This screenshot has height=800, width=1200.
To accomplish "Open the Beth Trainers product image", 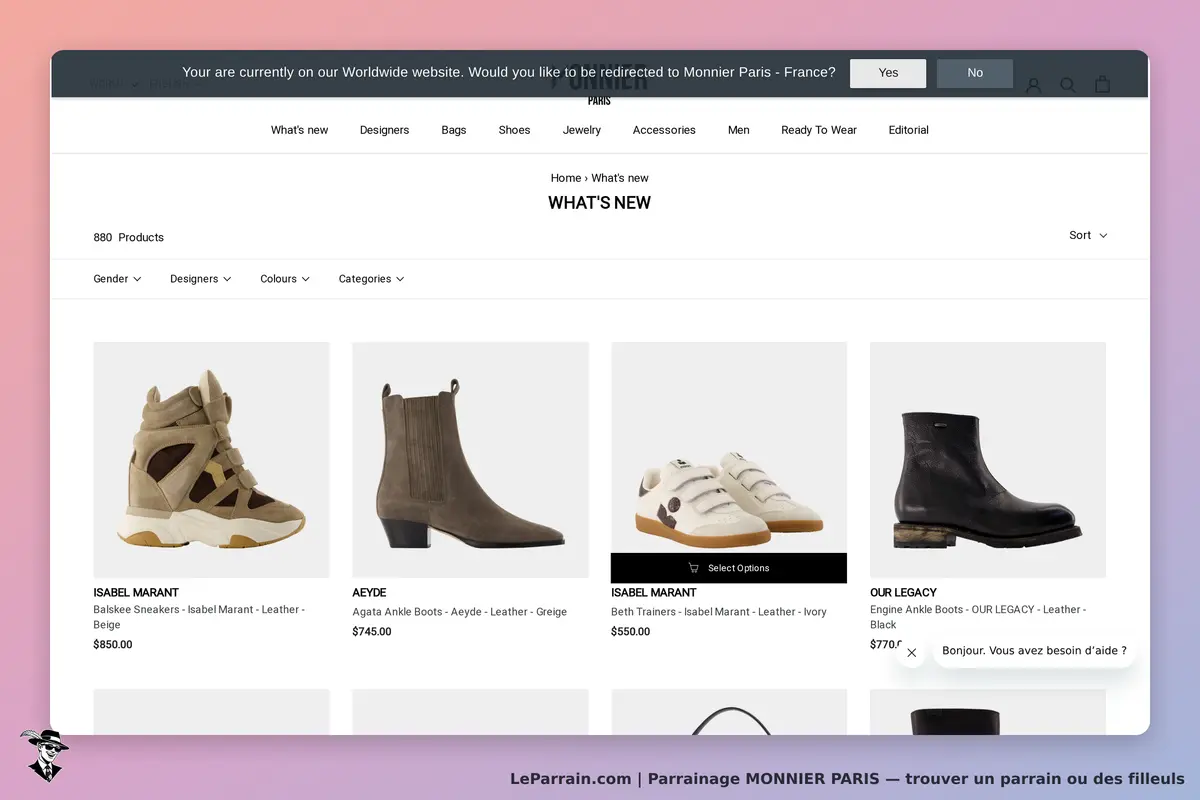I will [x=729, y=448].
